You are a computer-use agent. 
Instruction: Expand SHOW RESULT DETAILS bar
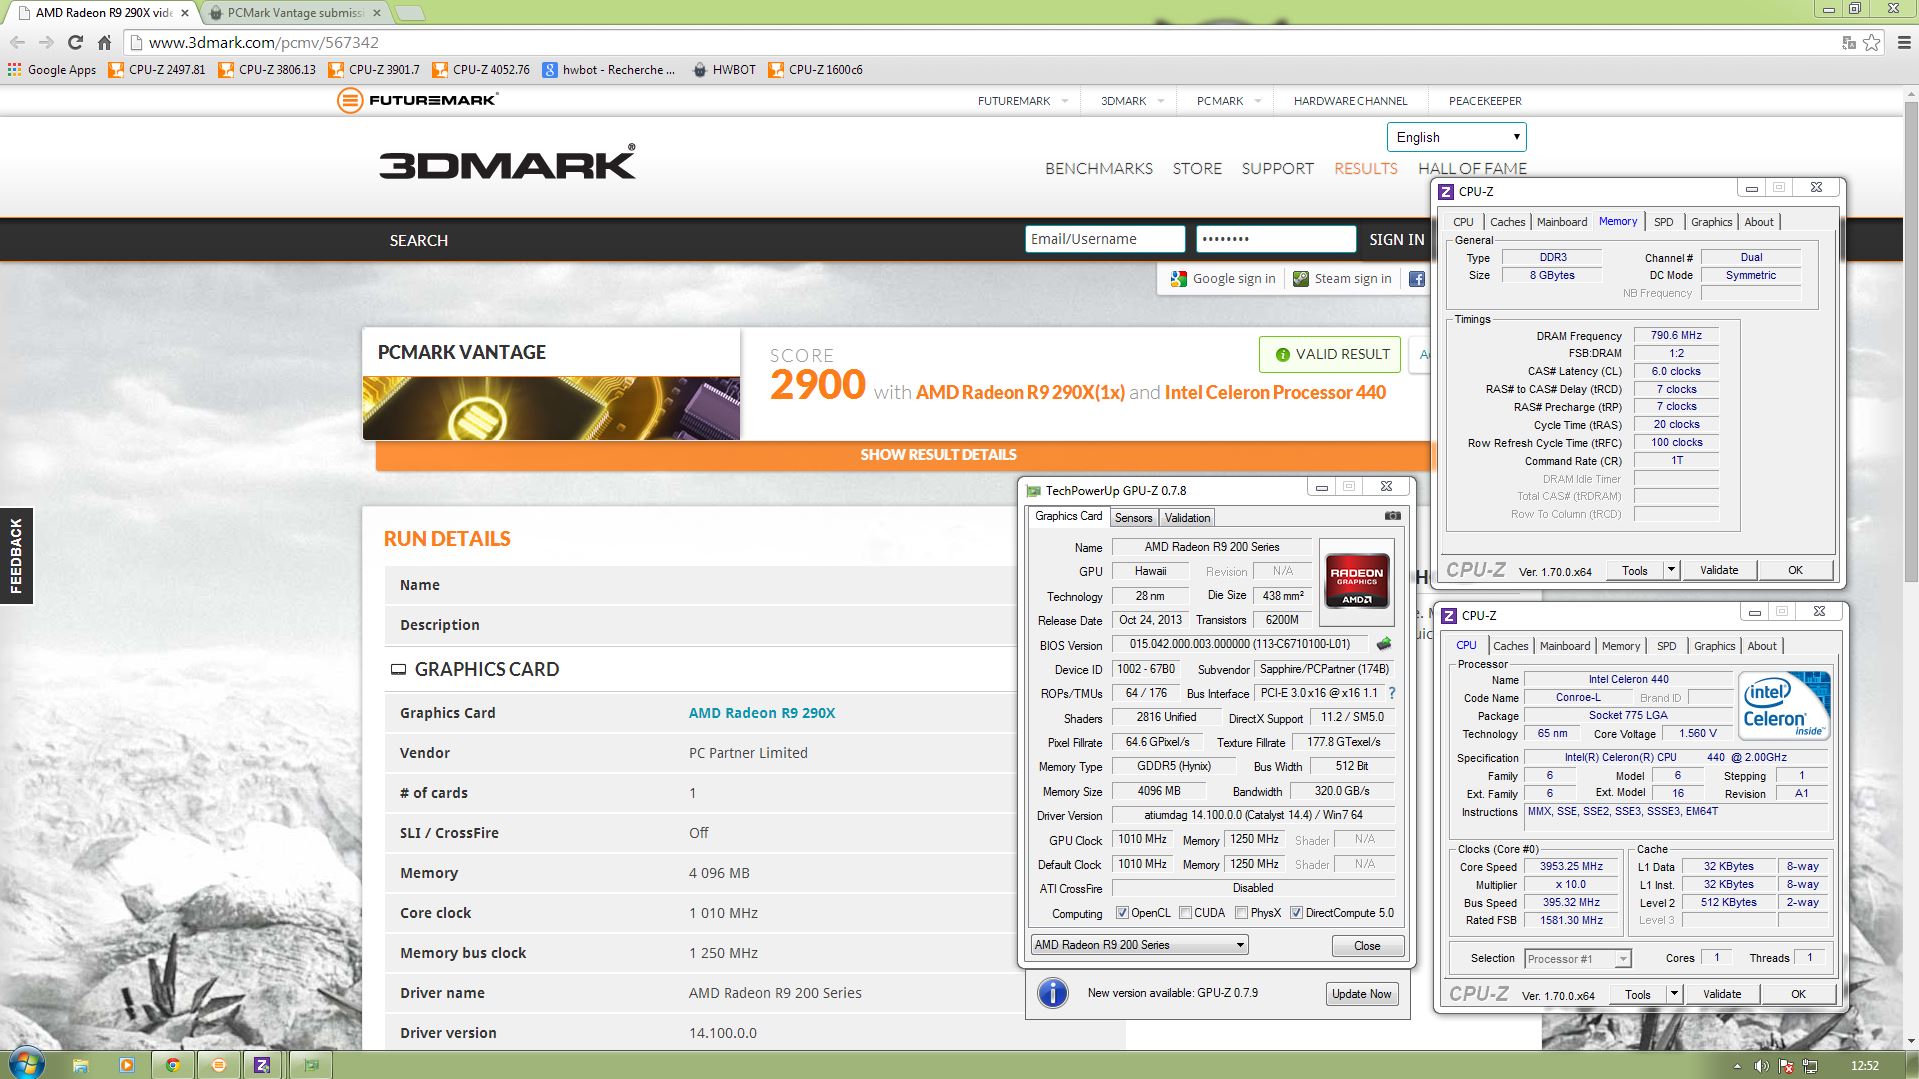[905, 455]
